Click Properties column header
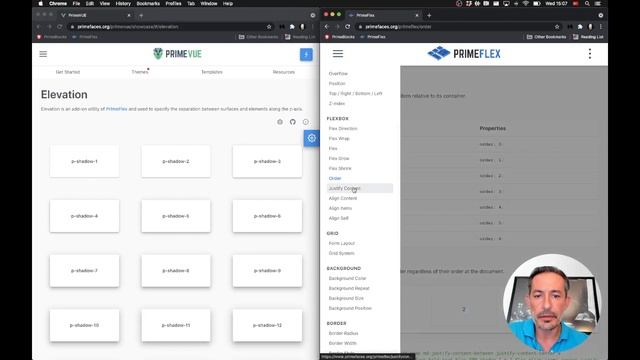This screenshot has width=640, height=360. [x=492, y=128]
